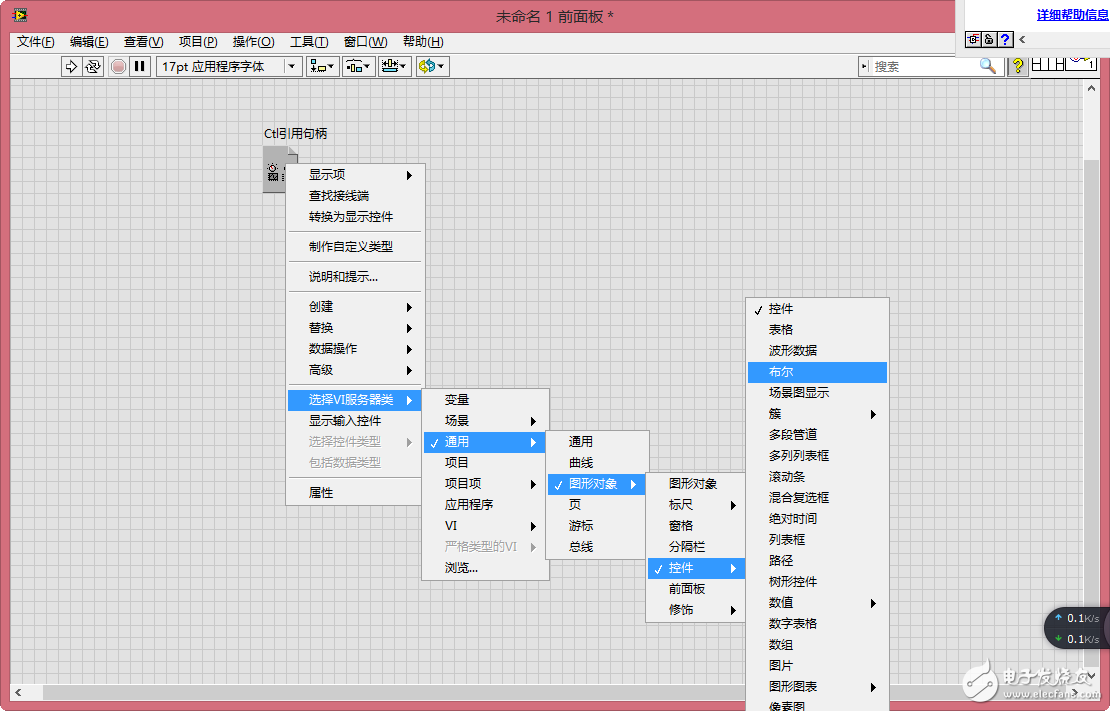
Task: Select the Ctl refnum control on panel
Action: tap(274, 169)
